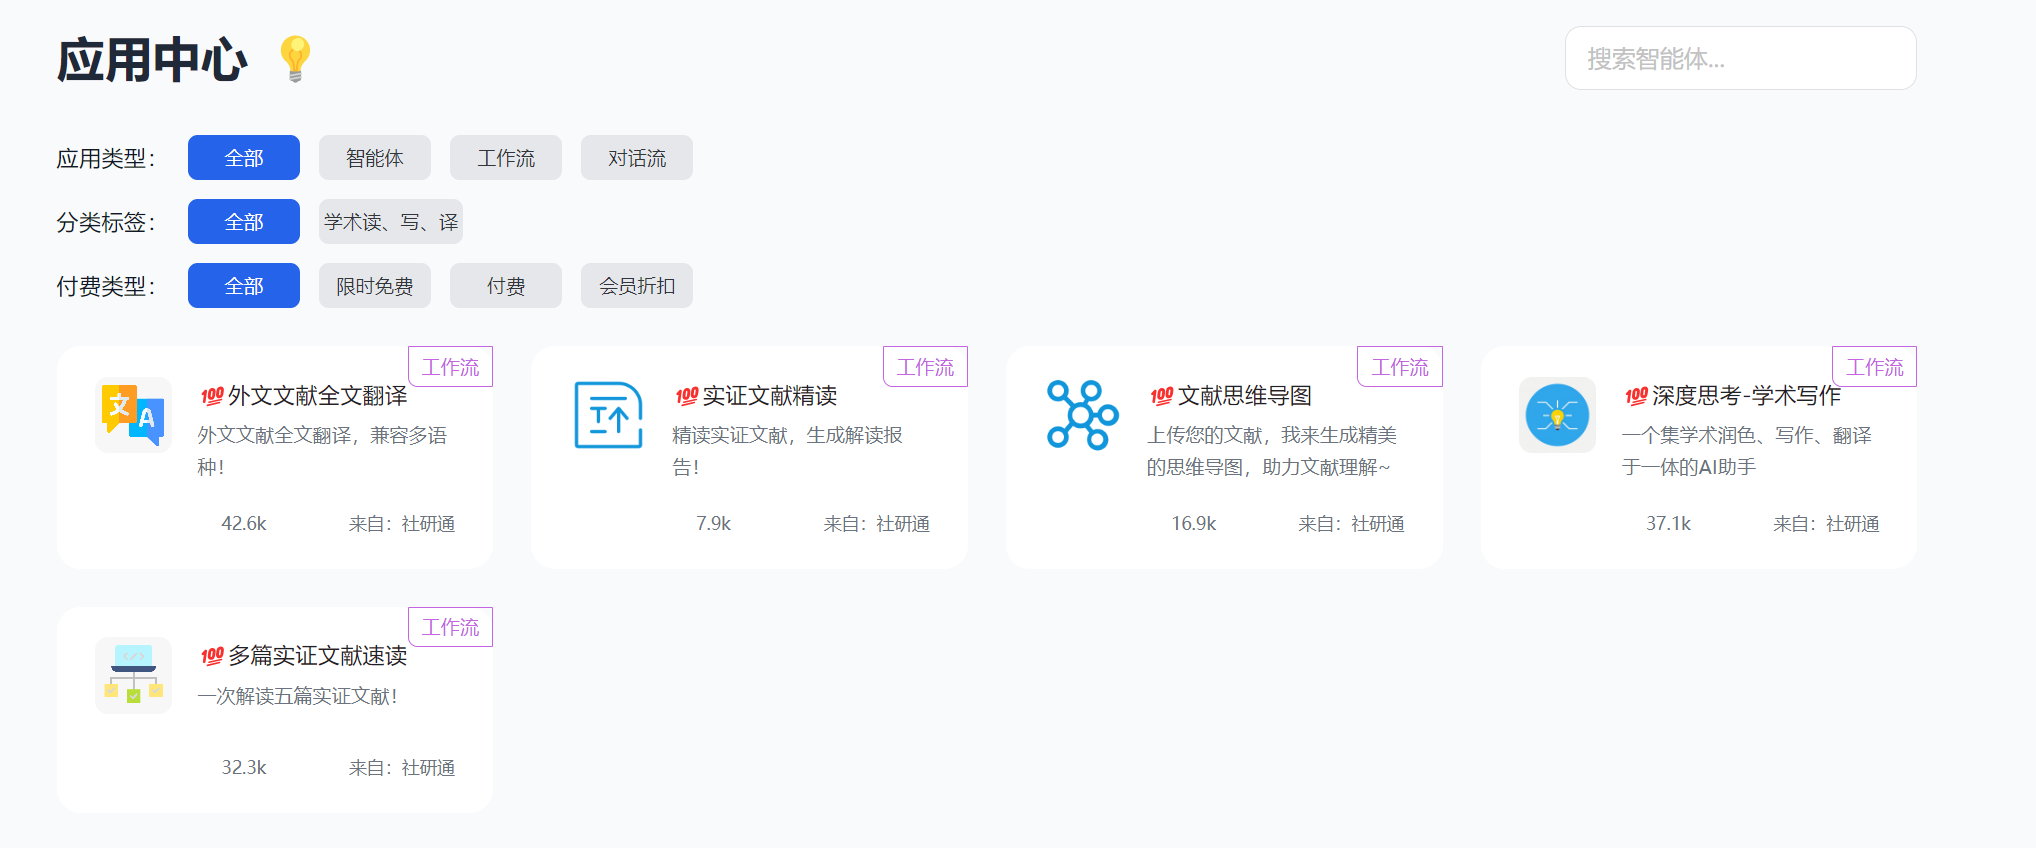The image size is (2036, 848).
Task: Click description 上传您的文献，我来生成精美的思维导图
Action: (x=1272, y=451)
